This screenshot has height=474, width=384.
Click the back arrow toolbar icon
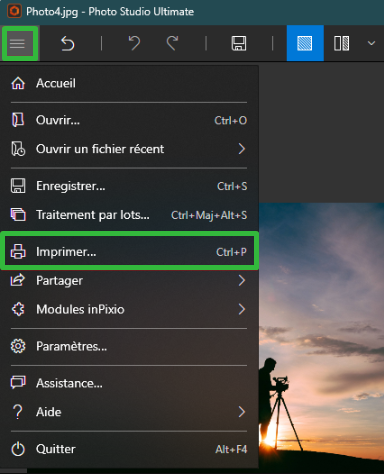point(68,44)
